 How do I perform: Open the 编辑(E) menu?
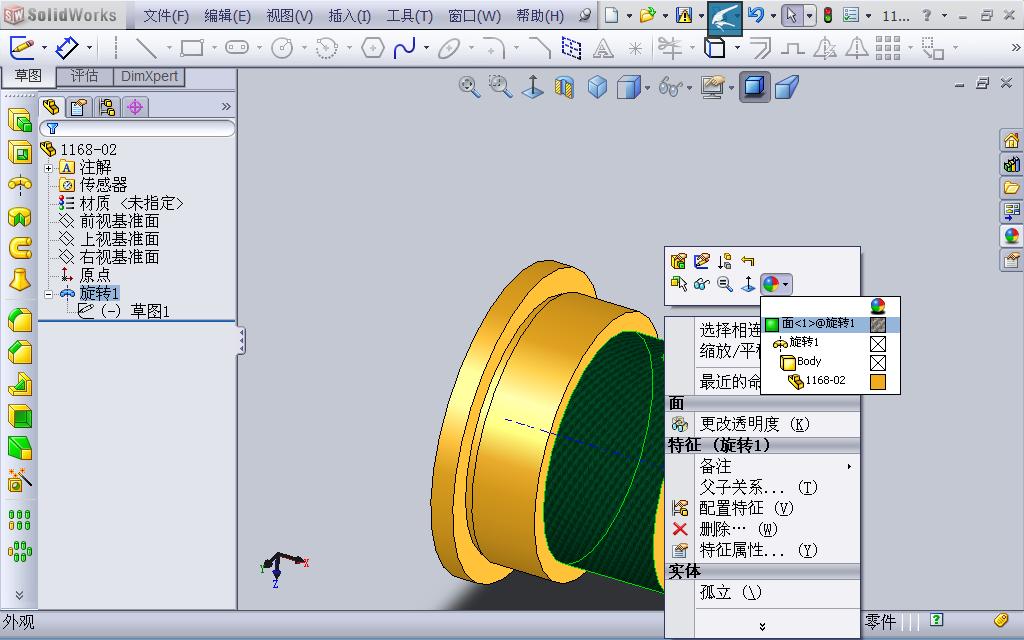227,16
